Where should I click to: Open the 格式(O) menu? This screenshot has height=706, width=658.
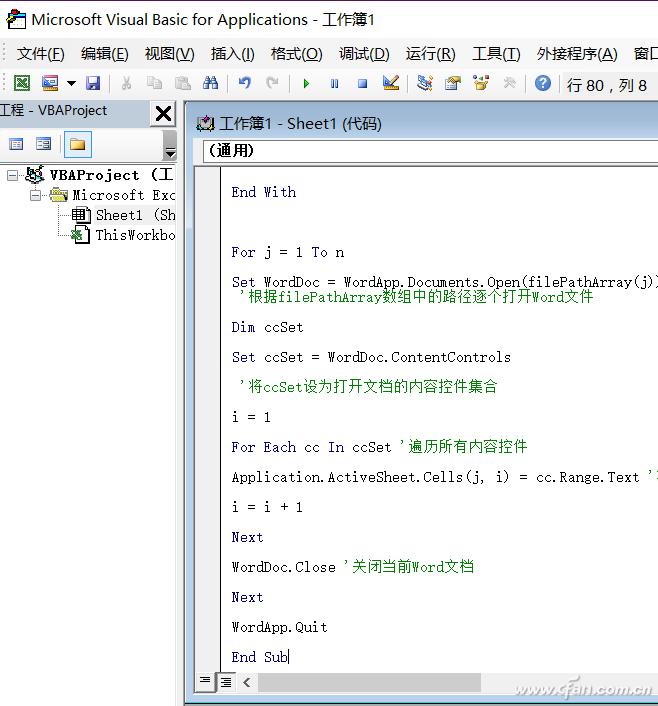click(296, 54)
